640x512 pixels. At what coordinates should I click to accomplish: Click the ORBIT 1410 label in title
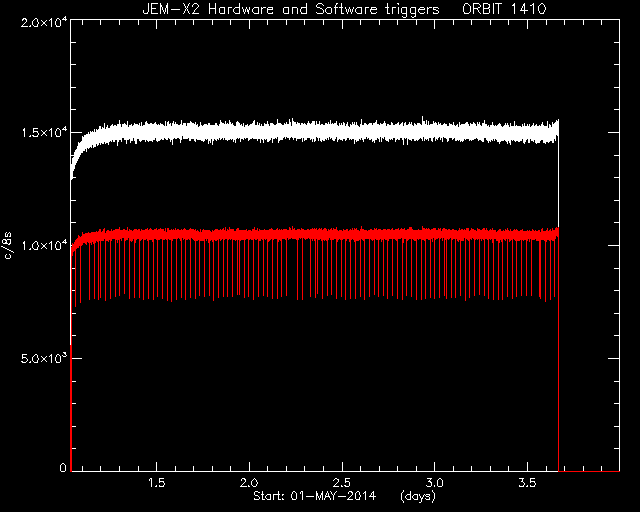tap(504, 9)
